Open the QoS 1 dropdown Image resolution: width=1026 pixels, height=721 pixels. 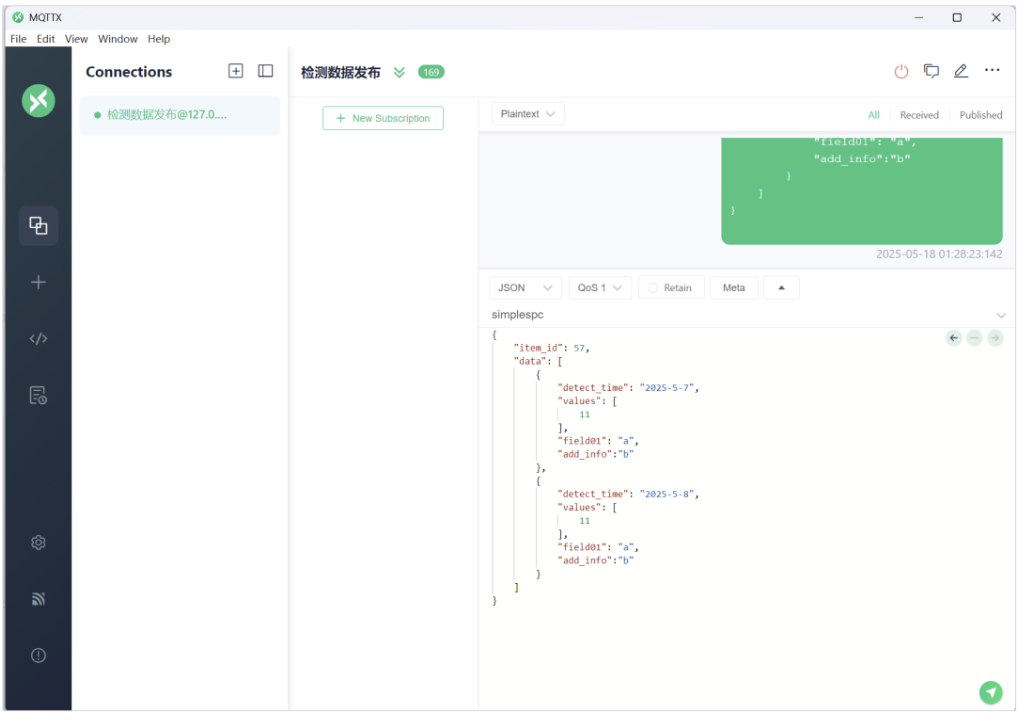click(600, 288)
